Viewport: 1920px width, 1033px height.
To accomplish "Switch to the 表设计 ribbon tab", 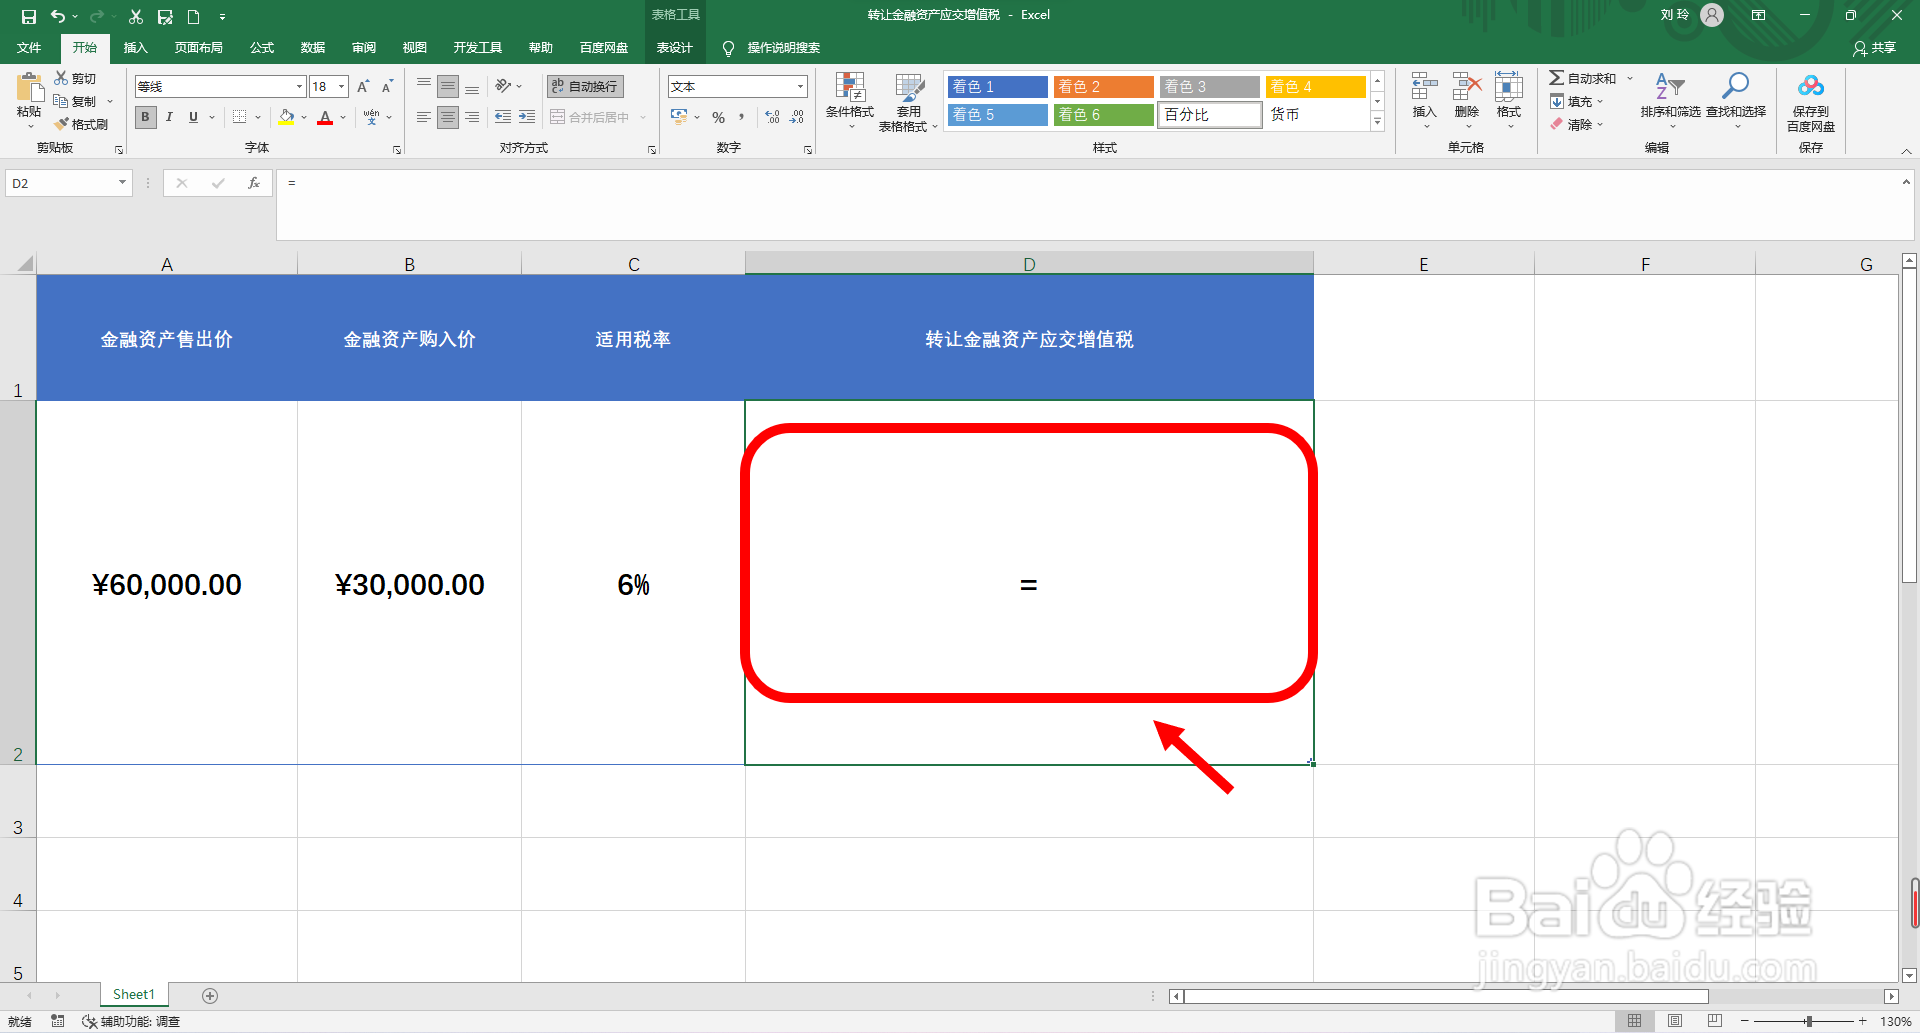I will click(x=675, y=47).
